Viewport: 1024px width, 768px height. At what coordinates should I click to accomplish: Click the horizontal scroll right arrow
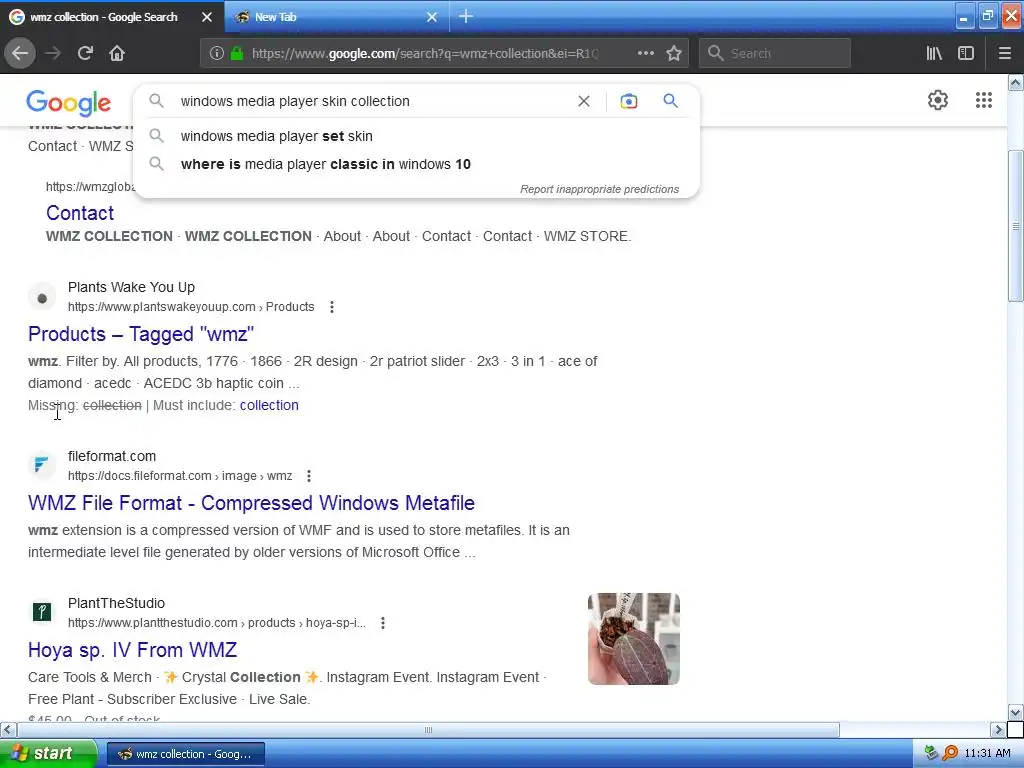pos(997,729)
